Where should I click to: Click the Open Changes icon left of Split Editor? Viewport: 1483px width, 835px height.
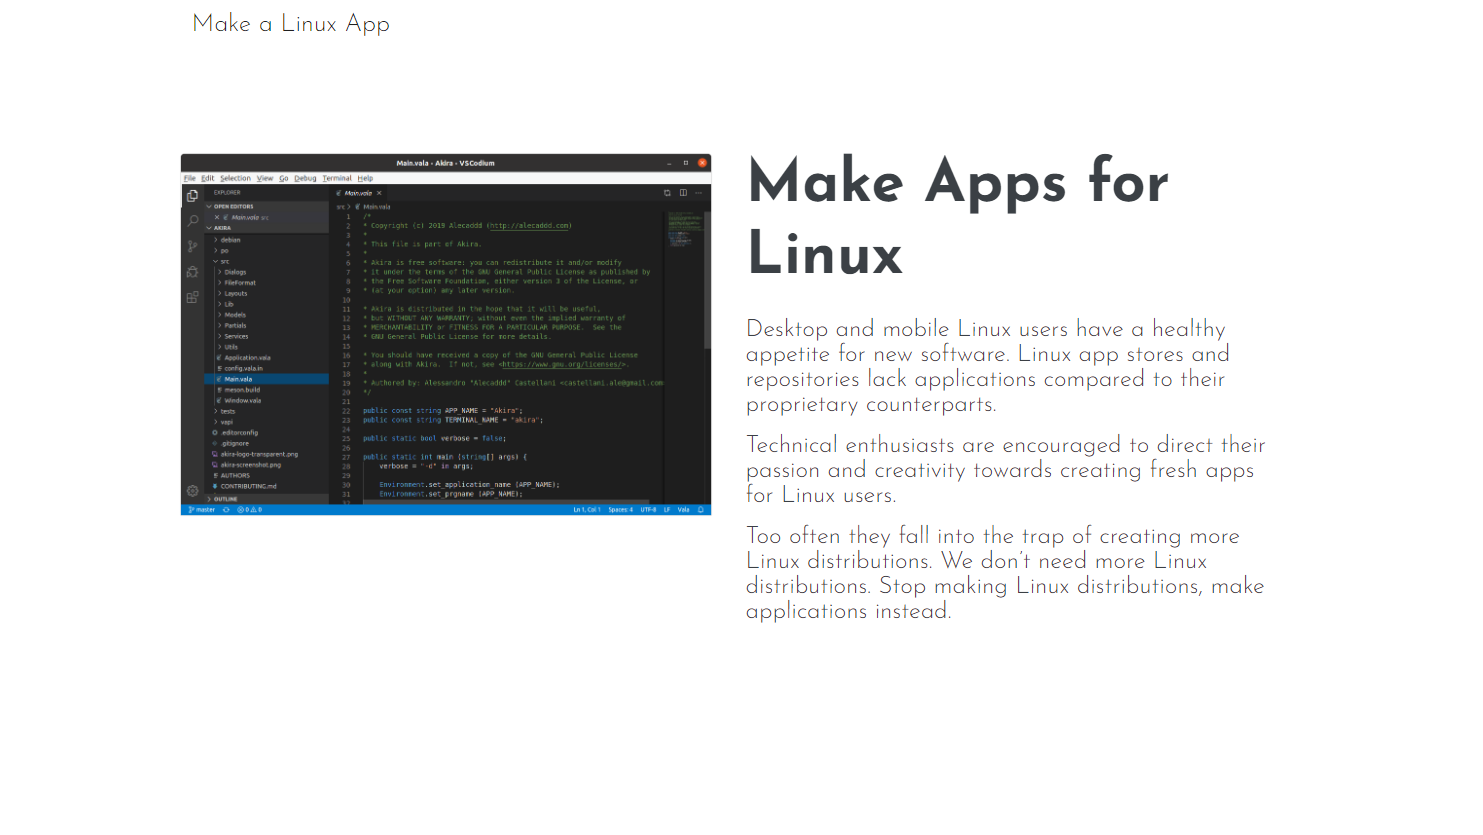coord(667,193)
